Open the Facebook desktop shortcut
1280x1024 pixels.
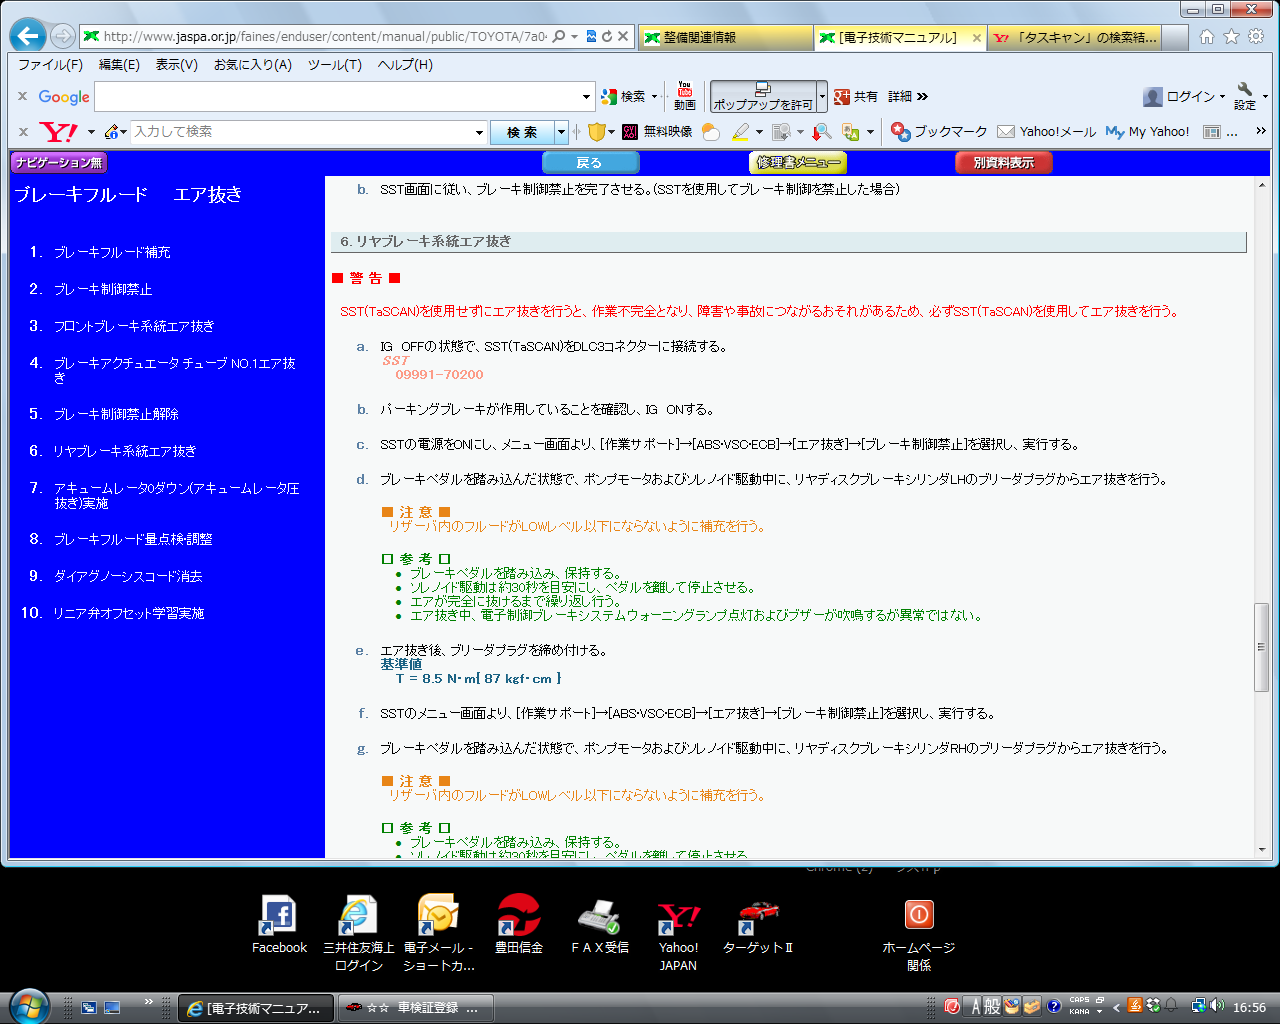(x=279, y=925)
